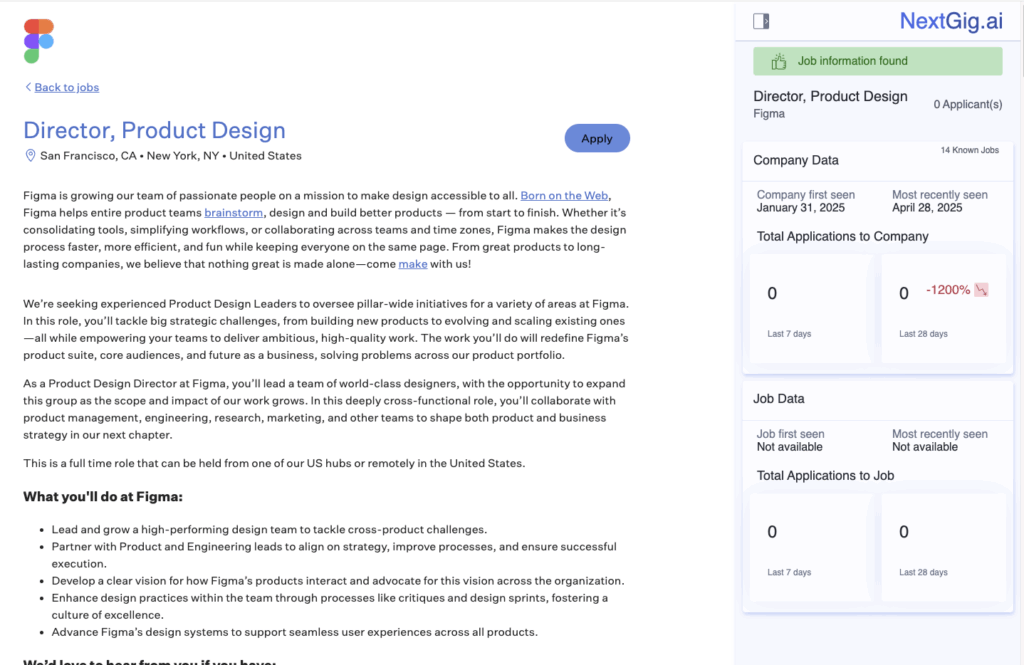The image size is (1024, 665).
Task: Click the red downward trend chart icon
Action: click(x=981, y=290)
